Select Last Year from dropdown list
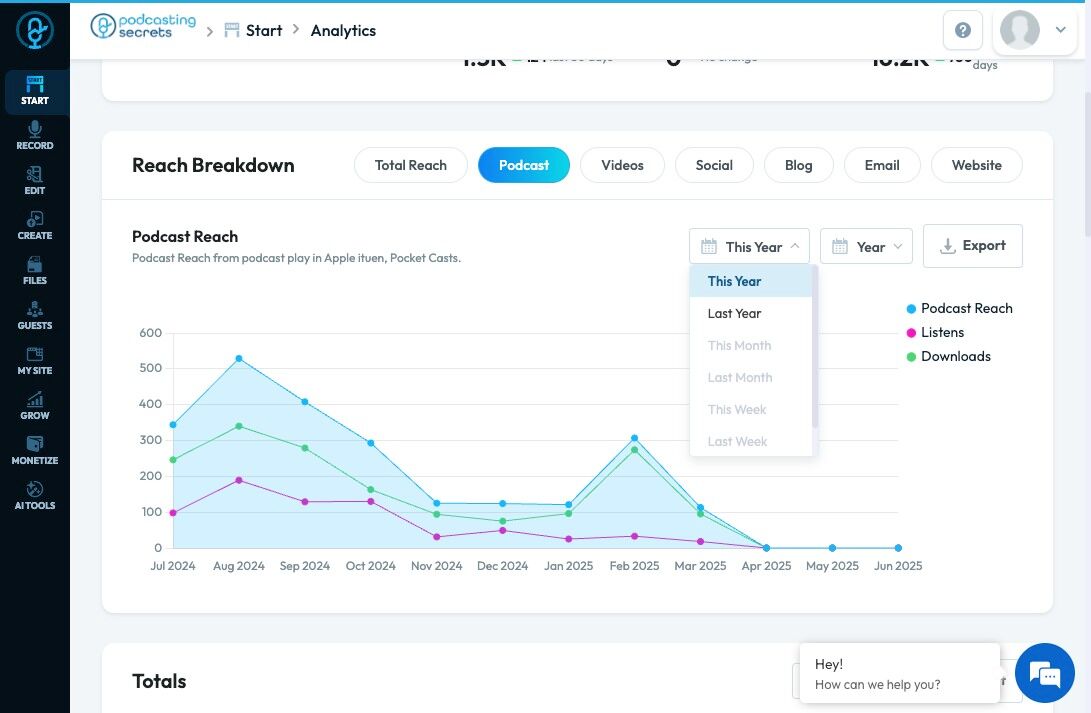1091x713 pixels. pyautogui.click(x=751, y=313)
